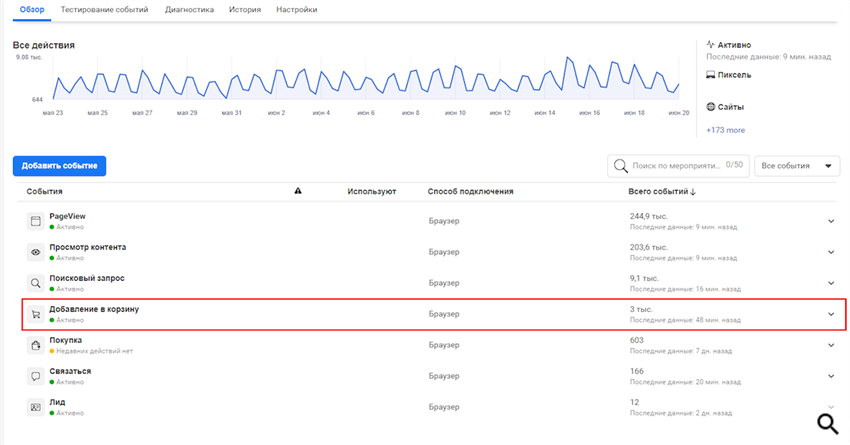The height and width of the screenshot is (445, 850).
Task: Click the PageView event icon
Action: (36, 221)
